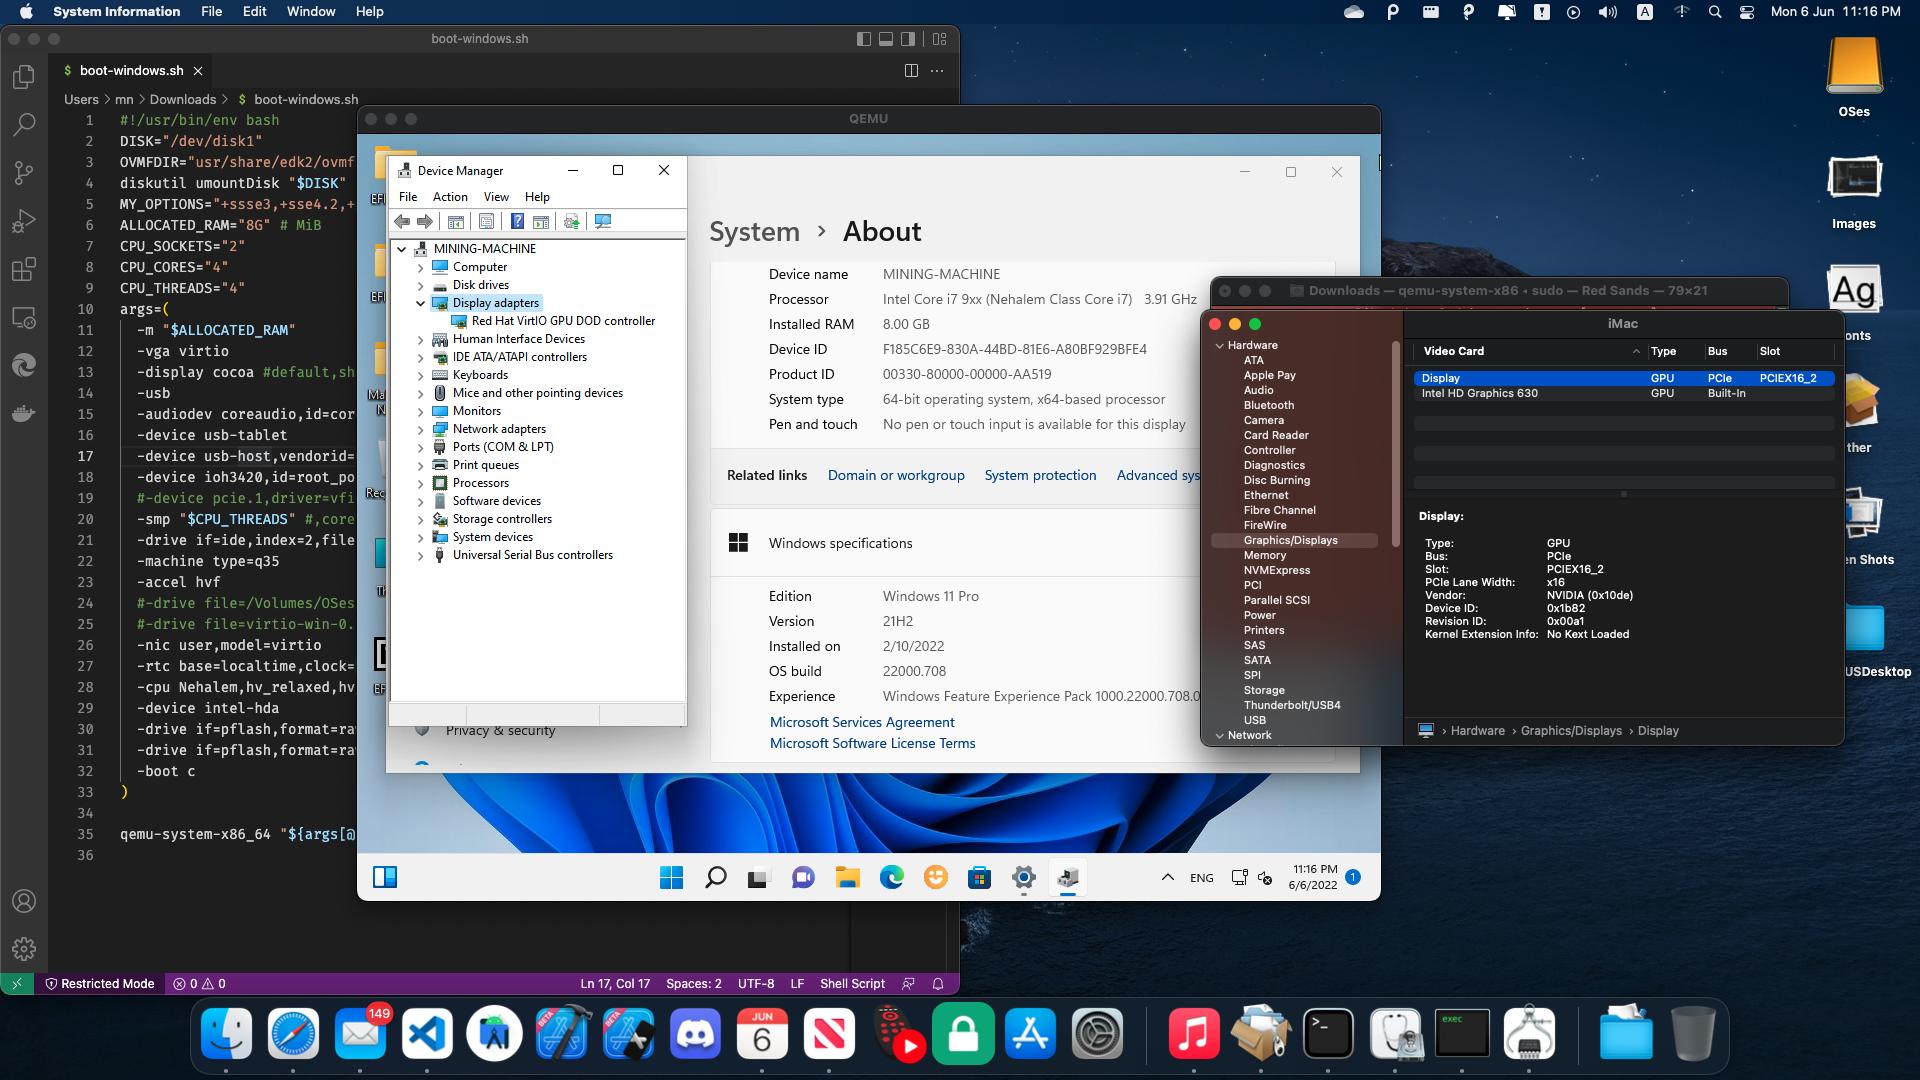Open Windows Search in the QEMU taskbar
Viewport: 1920px width, 1080px height.
point(715,878)
